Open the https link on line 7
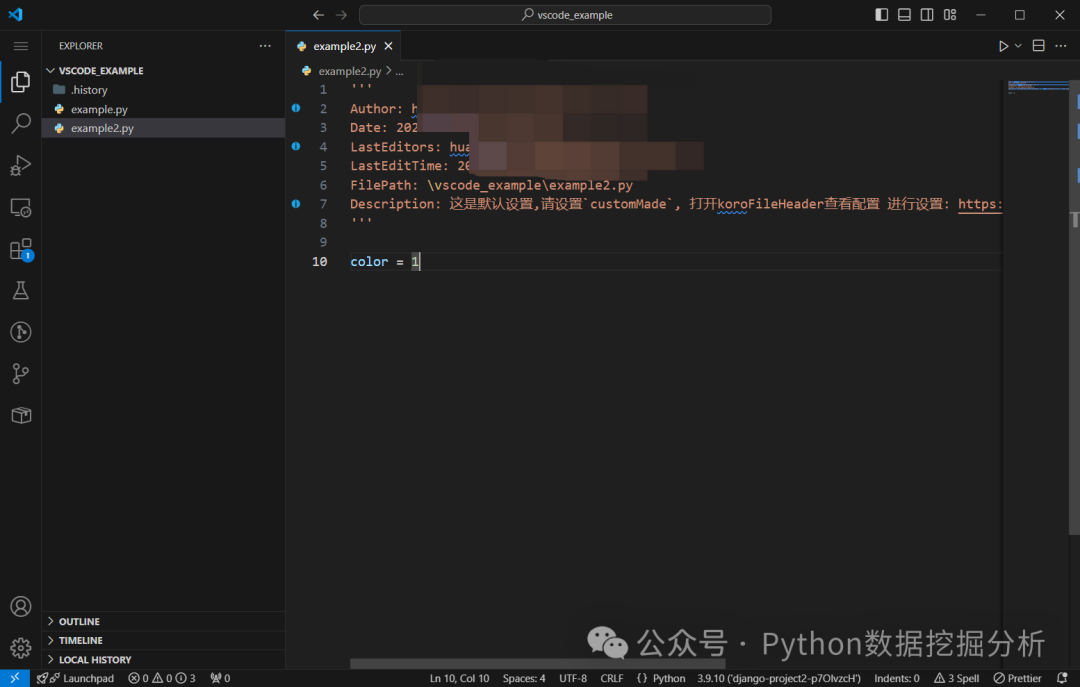The image size is (1080, 687). 980,204
